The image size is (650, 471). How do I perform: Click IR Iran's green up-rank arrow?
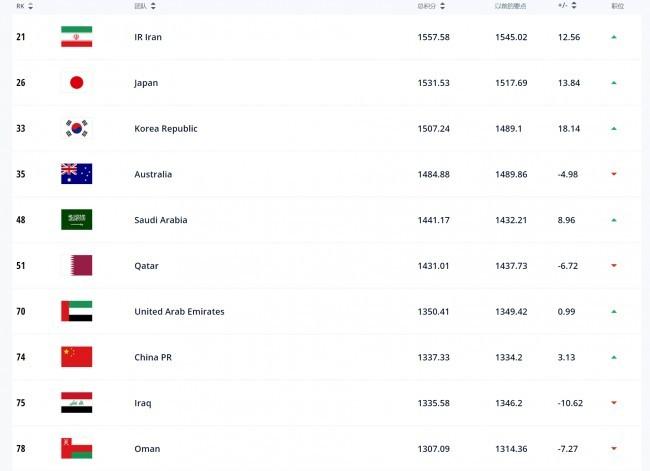[x=614, y=37]
